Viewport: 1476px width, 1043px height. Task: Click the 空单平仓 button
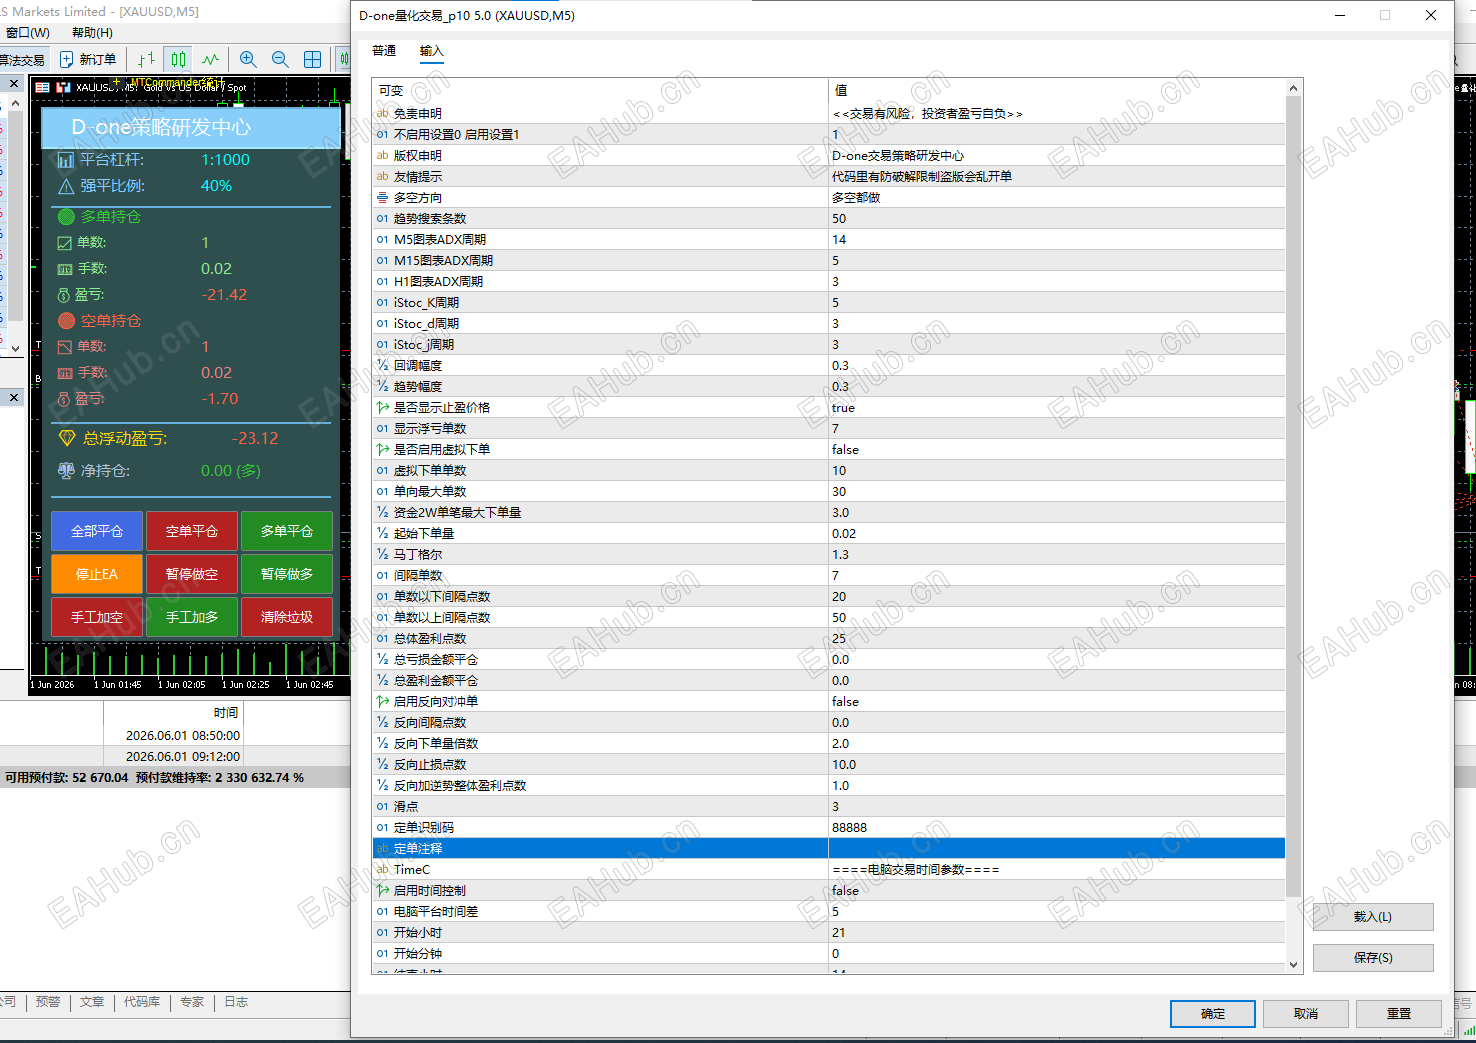192,531
